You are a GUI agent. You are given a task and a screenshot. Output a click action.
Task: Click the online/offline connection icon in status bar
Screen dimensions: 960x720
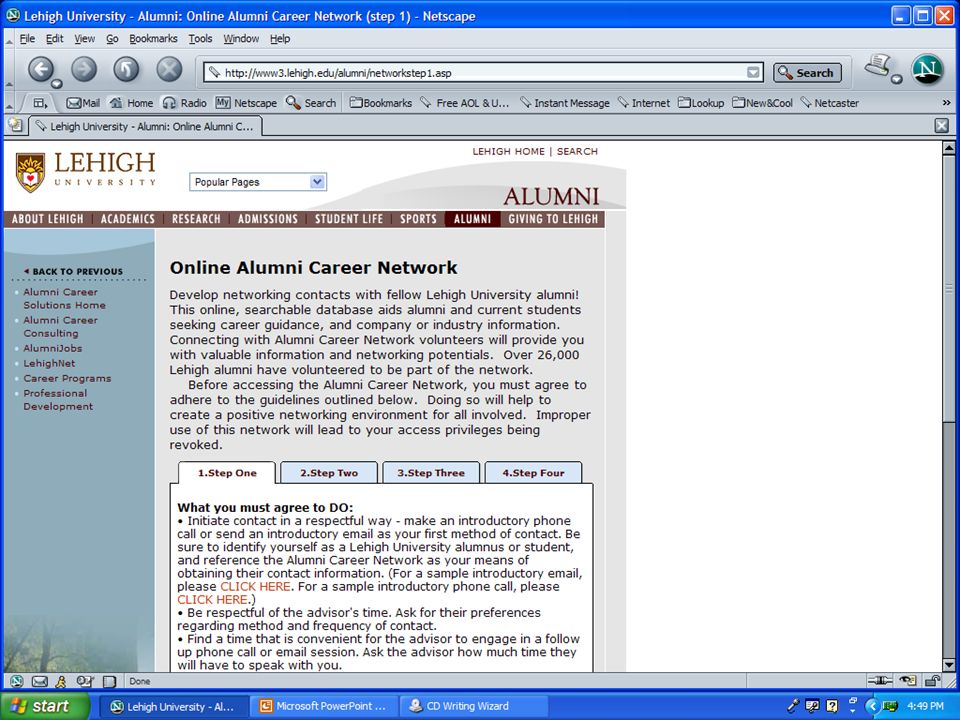click(x=880, y=681)
